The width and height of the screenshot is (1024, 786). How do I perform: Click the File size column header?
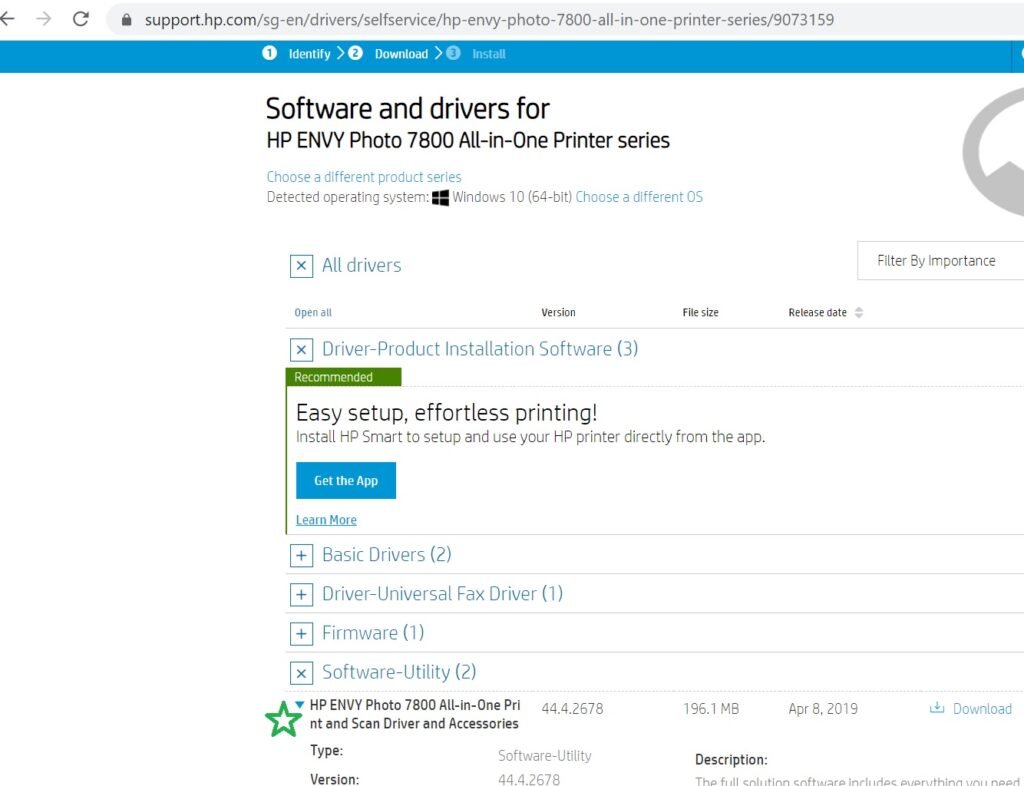point(700,313)
